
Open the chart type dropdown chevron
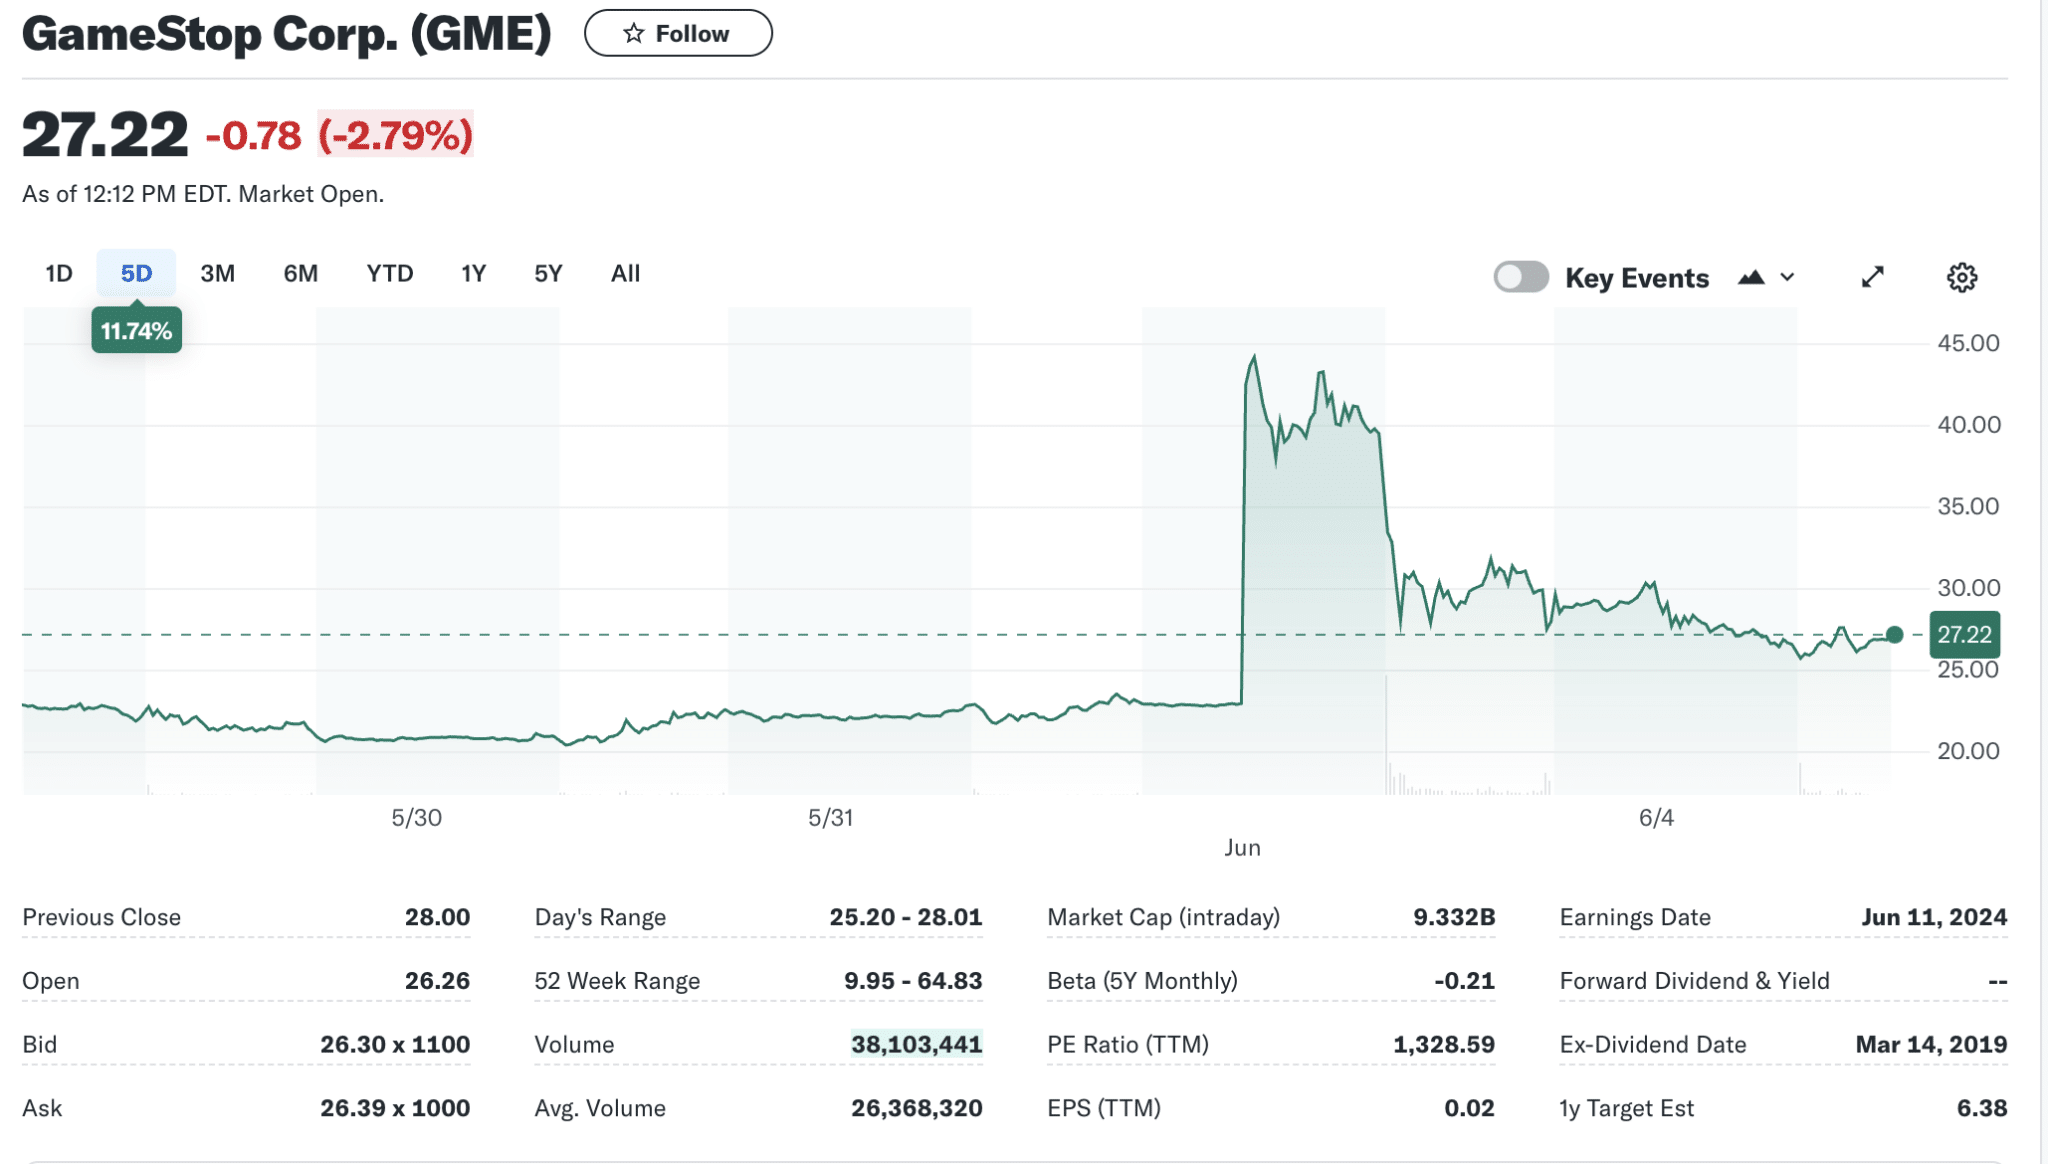pyautogui.click(x=1789, y=277)
